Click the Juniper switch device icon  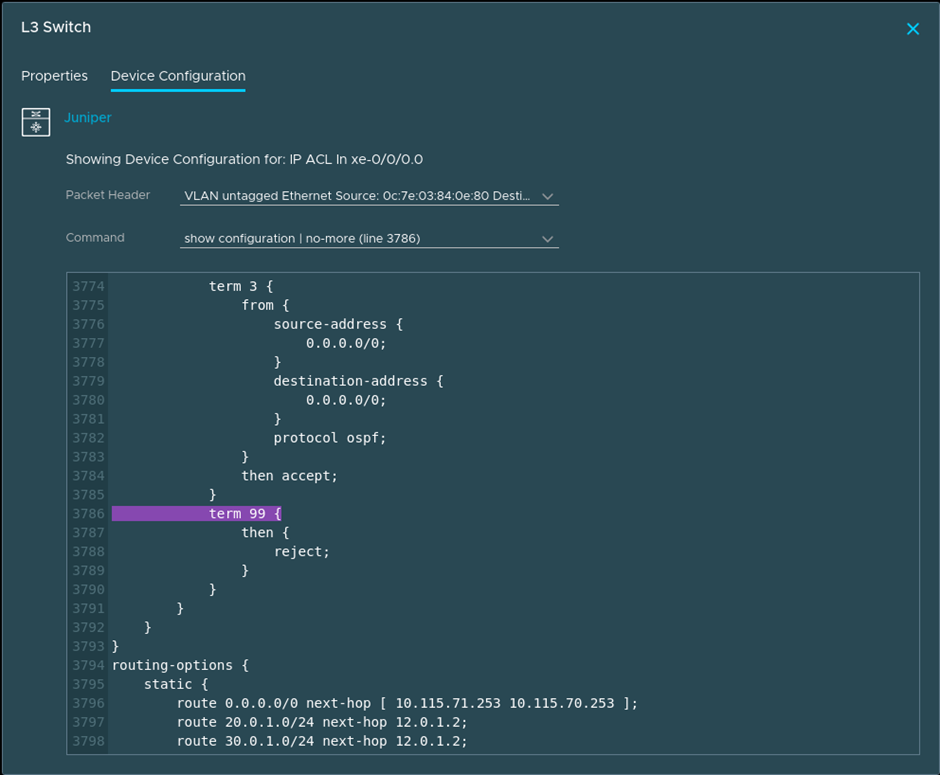[x=36, y=121]
